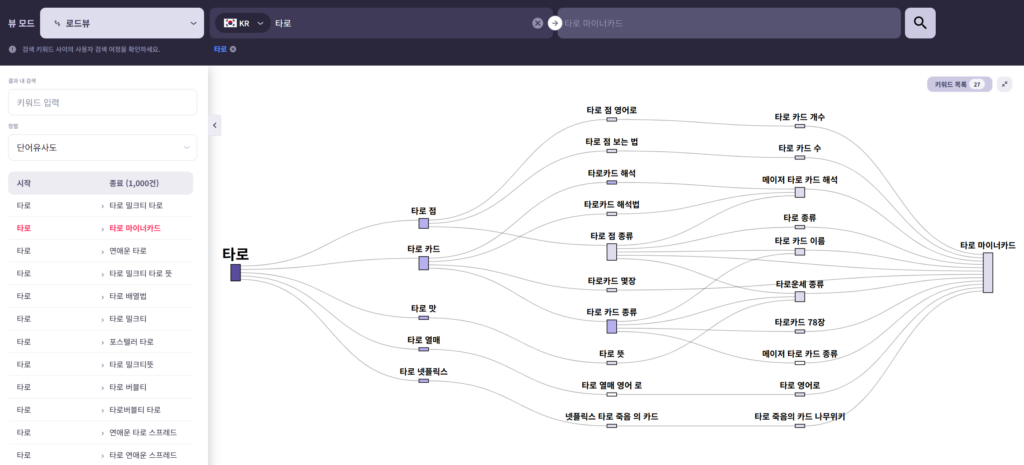Click the info icon under 뷰 모드
The width and height of the screenshot is (1024, 465).
point(12,49)
